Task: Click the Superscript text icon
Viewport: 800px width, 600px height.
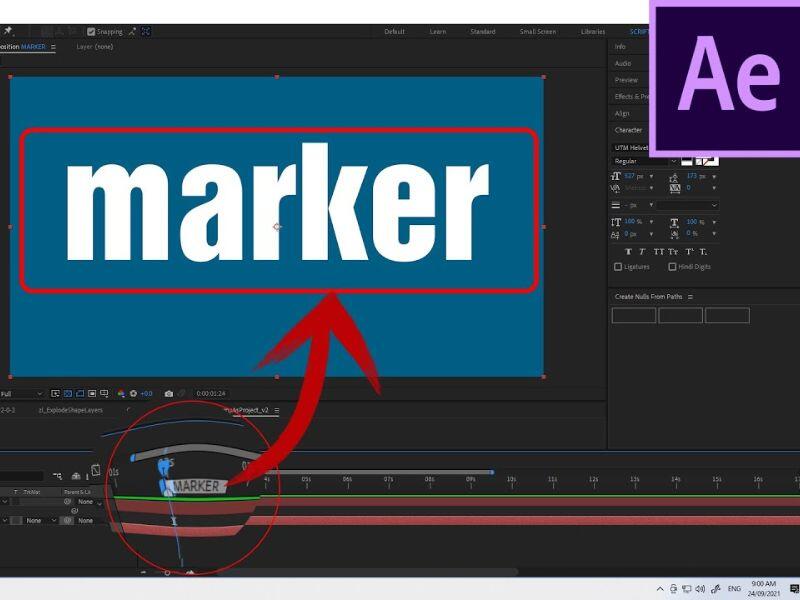Action: coord(690,251)
